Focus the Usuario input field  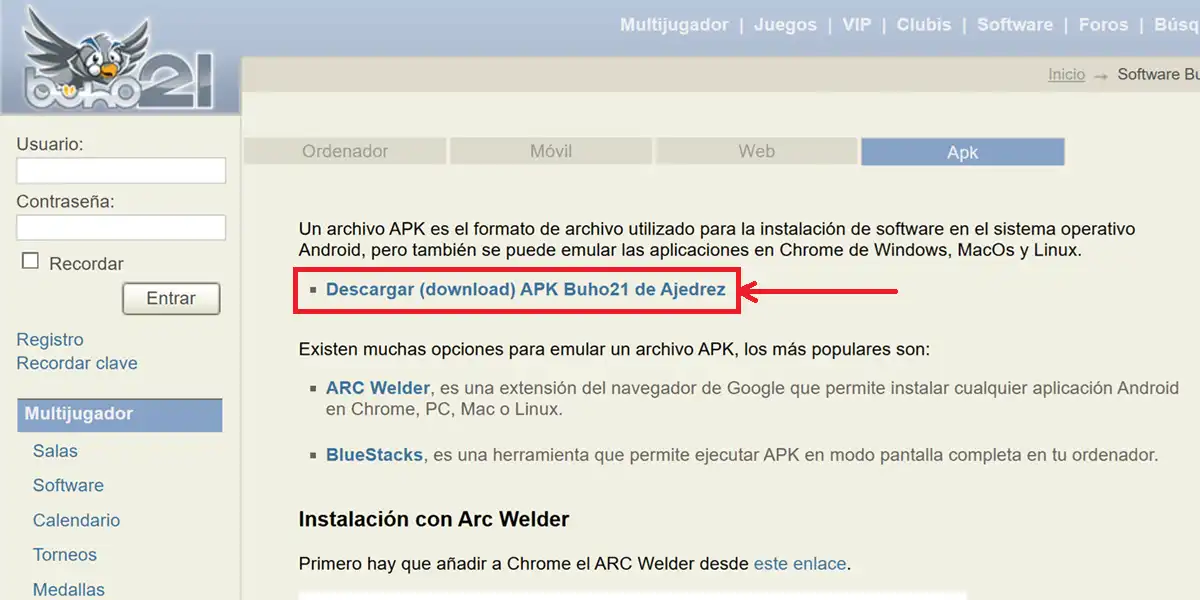coord(121,170)
